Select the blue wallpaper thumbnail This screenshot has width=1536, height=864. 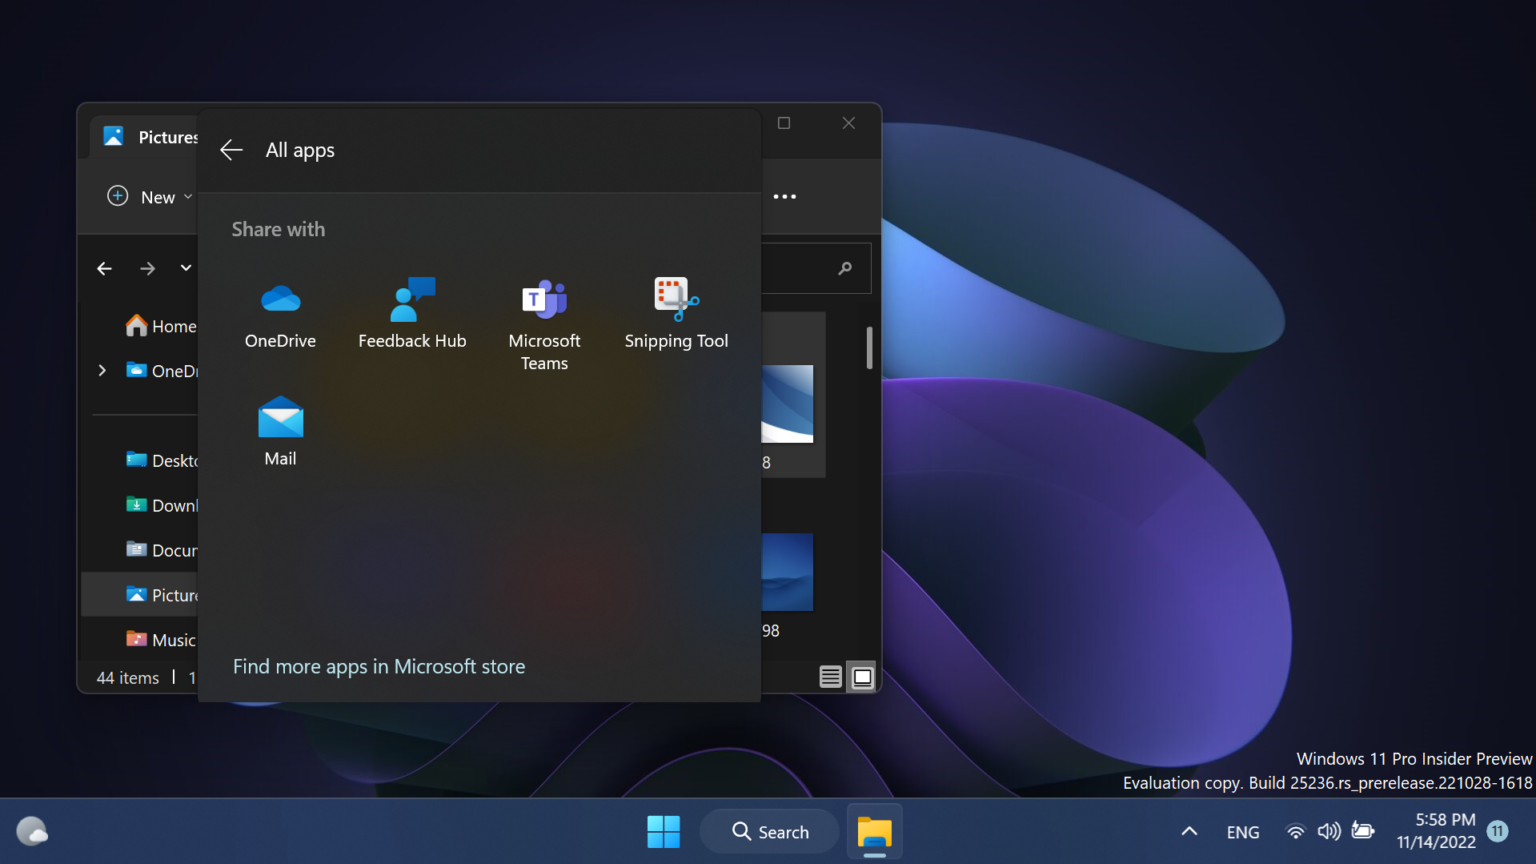click(788, 572)
